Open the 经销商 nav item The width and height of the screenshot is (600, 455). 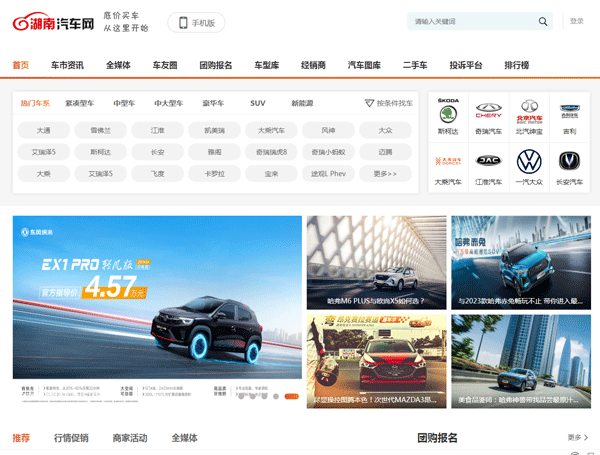(x=313, y=65)
